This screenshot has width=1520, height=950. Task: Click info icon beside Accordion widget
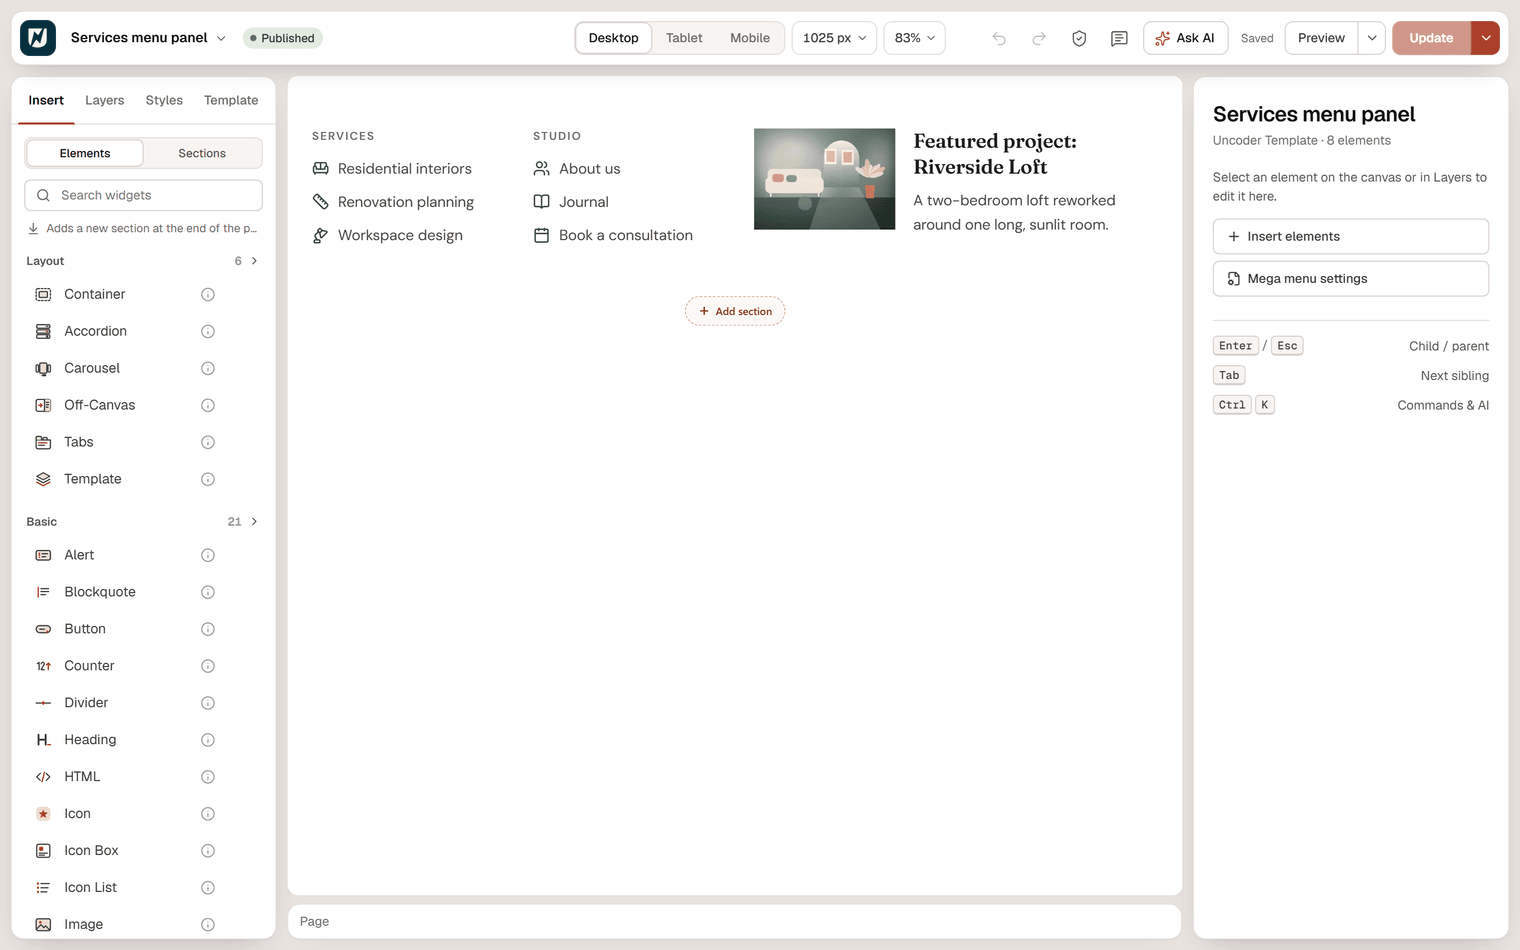click(208, 331)
